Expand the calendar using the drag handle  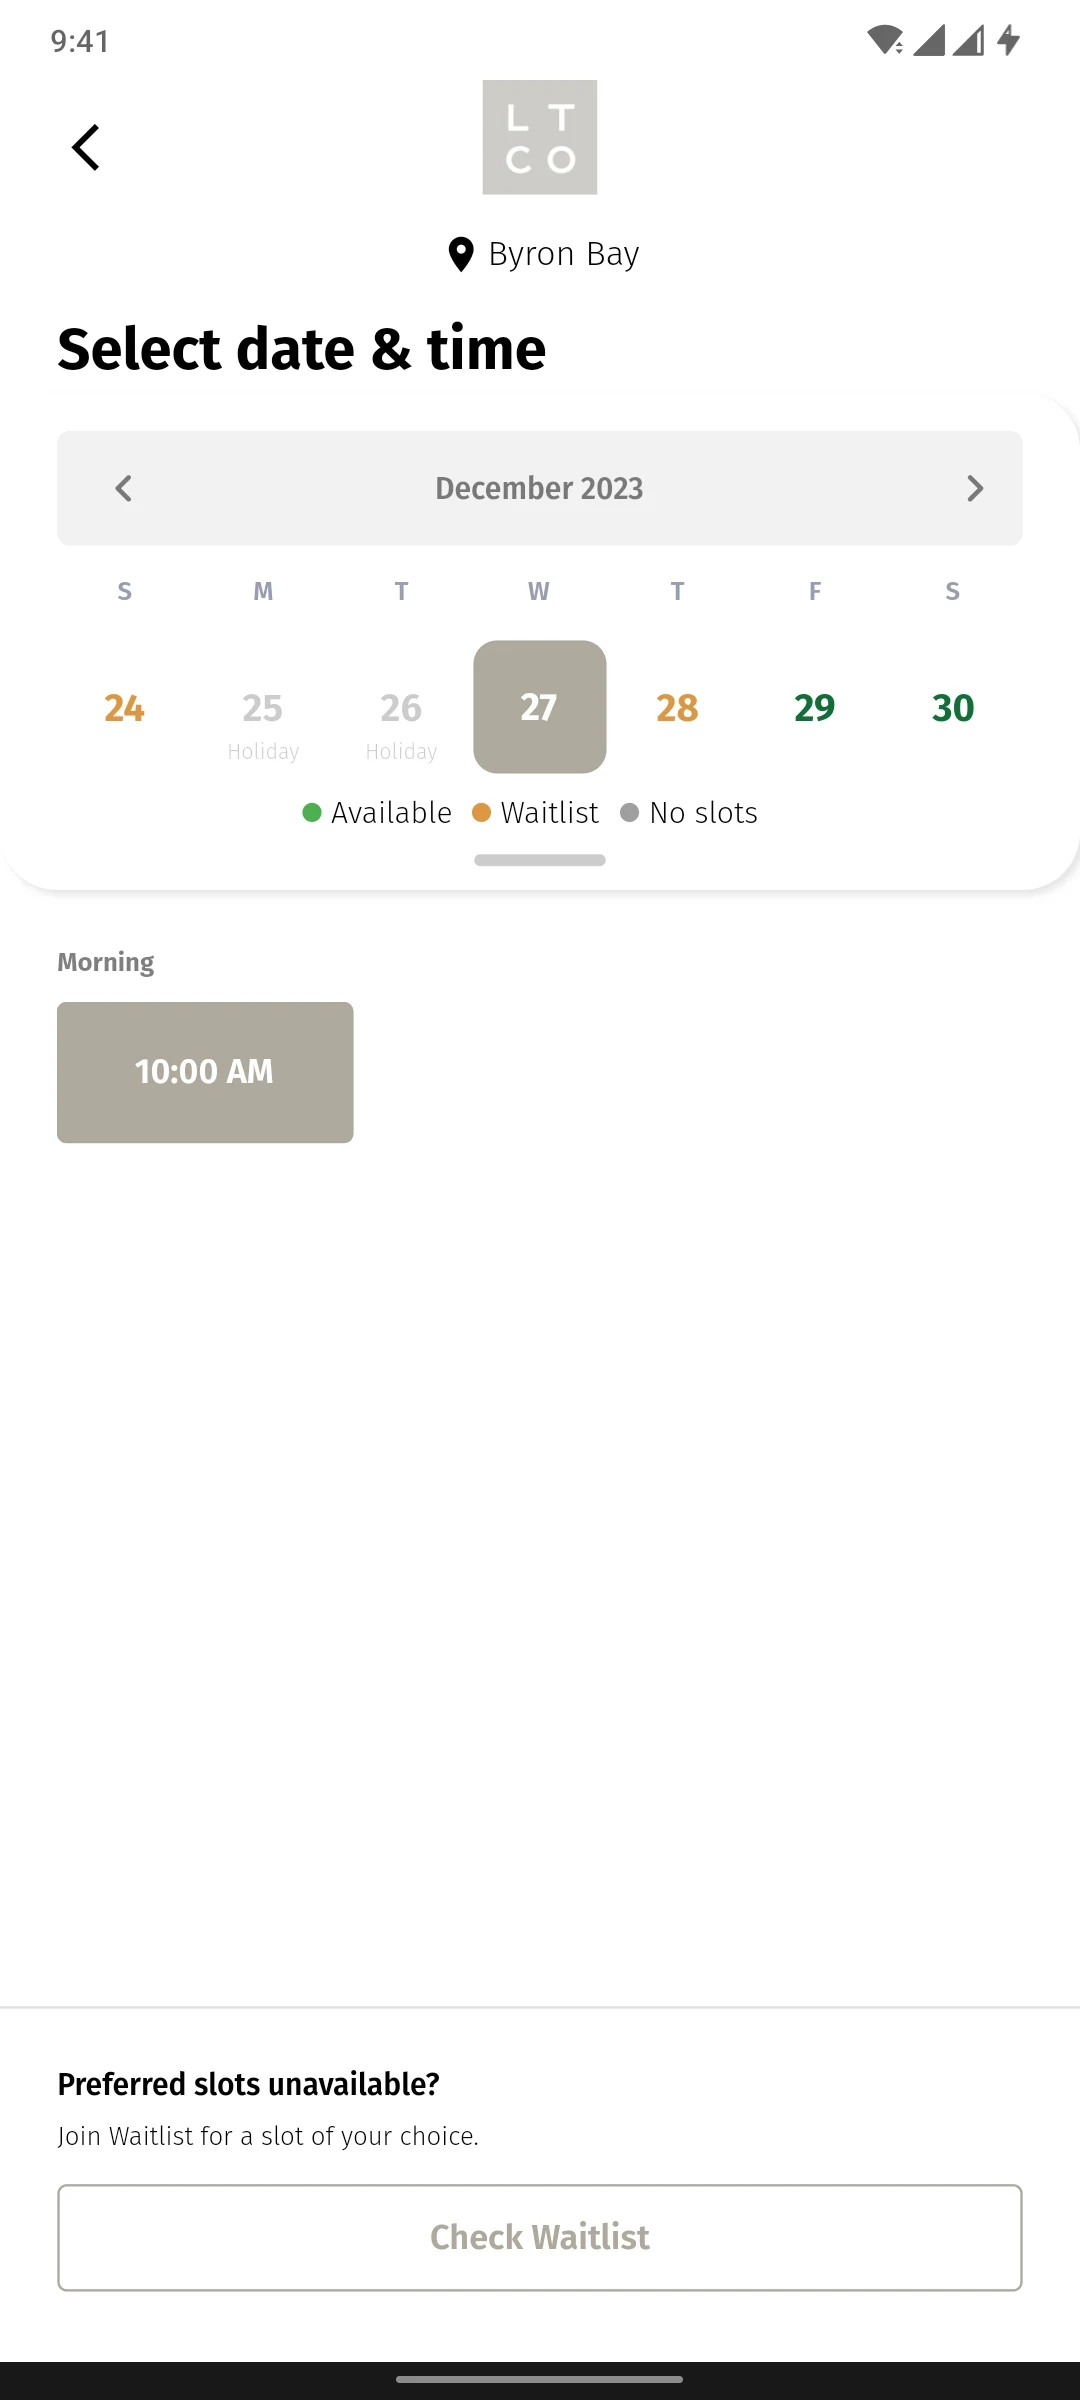[x=540, y=860]
